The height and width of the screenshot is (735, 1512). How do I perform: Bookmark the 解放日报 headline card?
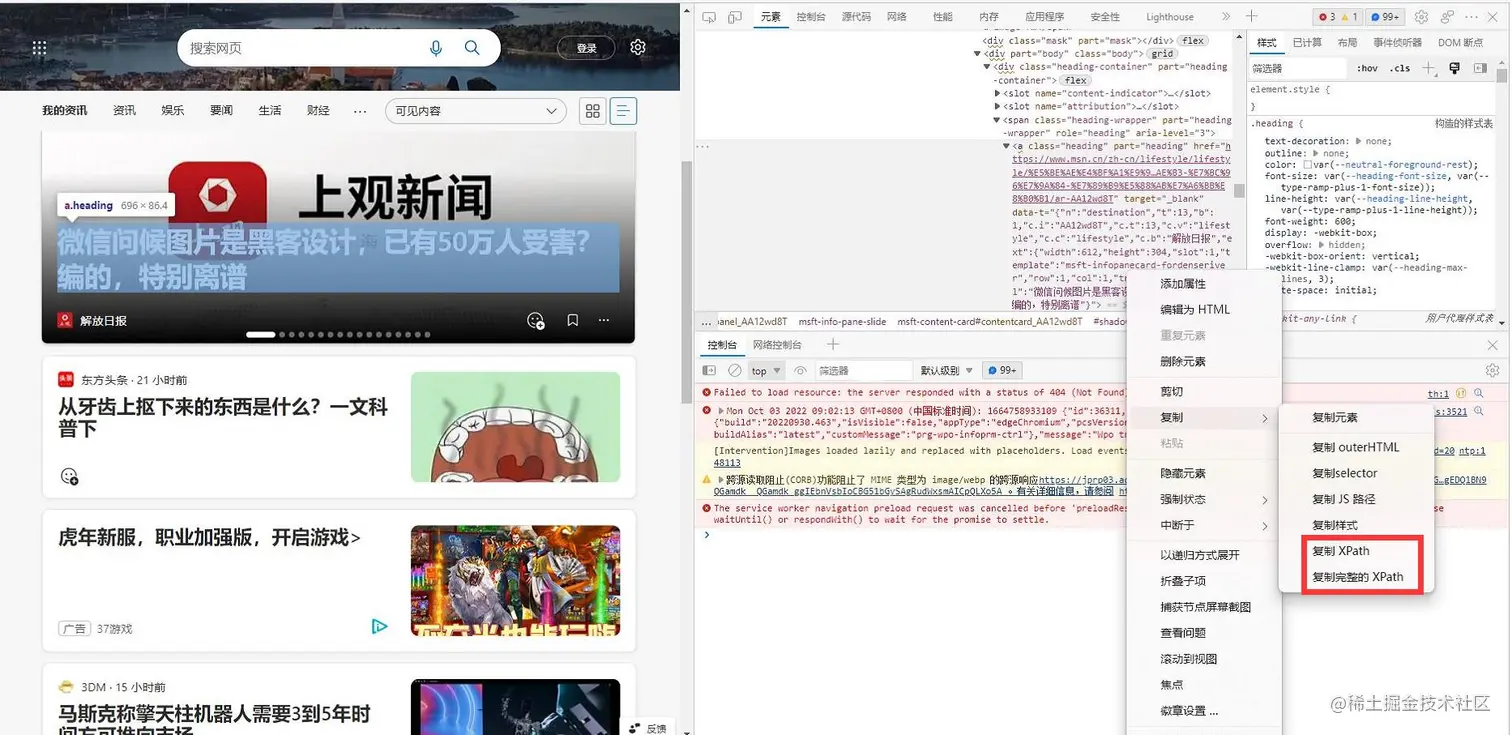click(x=573, y=320)
